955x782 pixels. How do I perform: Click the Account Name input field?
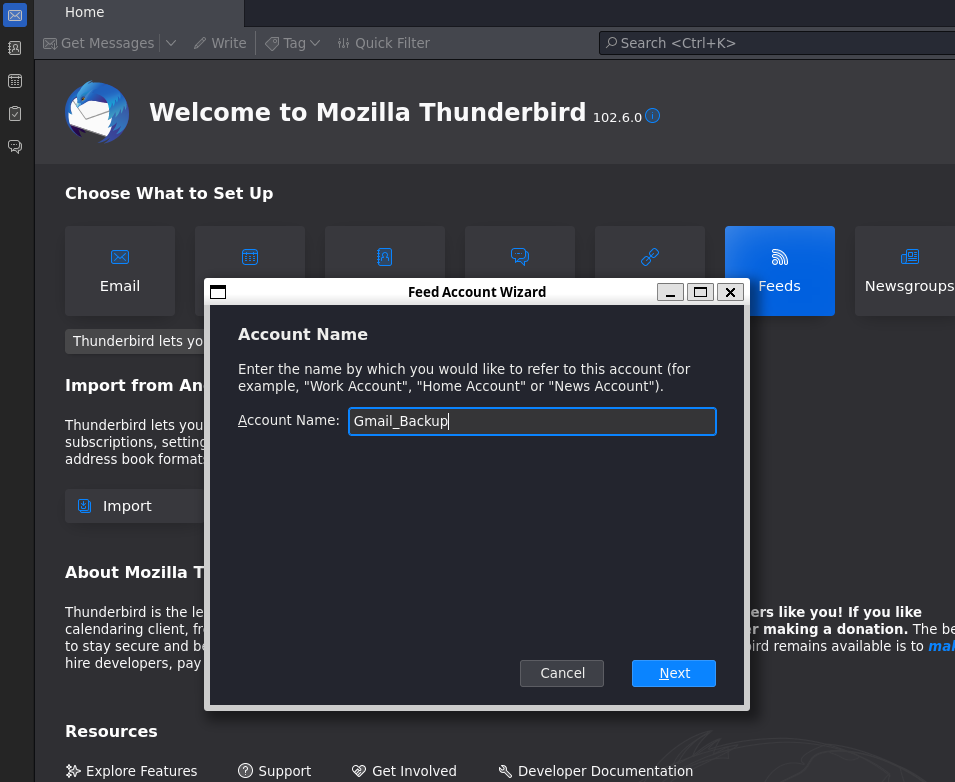pyautogui.click(x=532, y=421)
